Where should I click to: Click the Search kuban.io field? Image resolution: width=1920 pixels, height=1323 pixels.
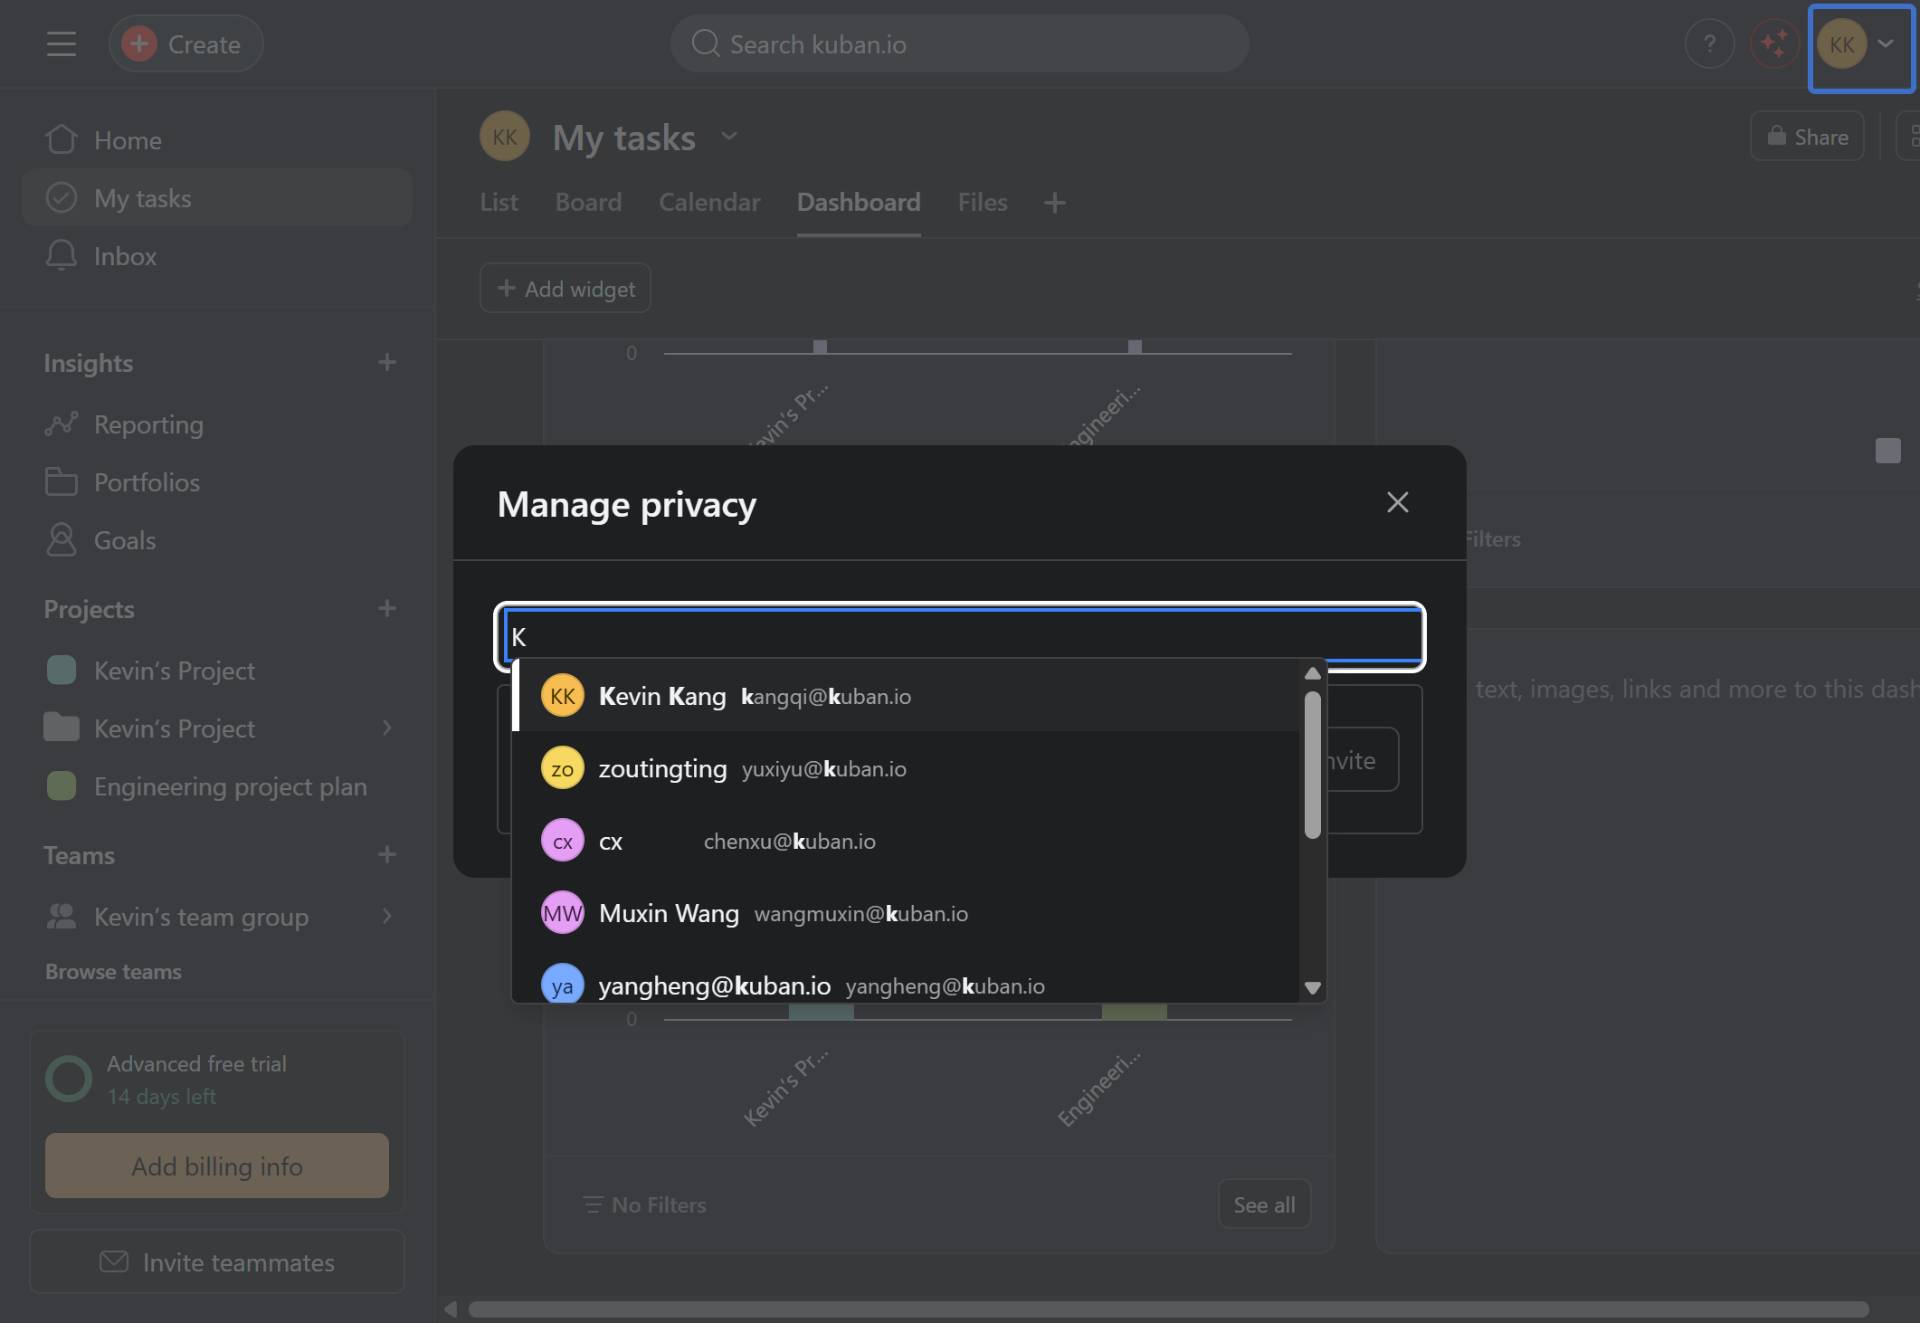coord(959,44)
